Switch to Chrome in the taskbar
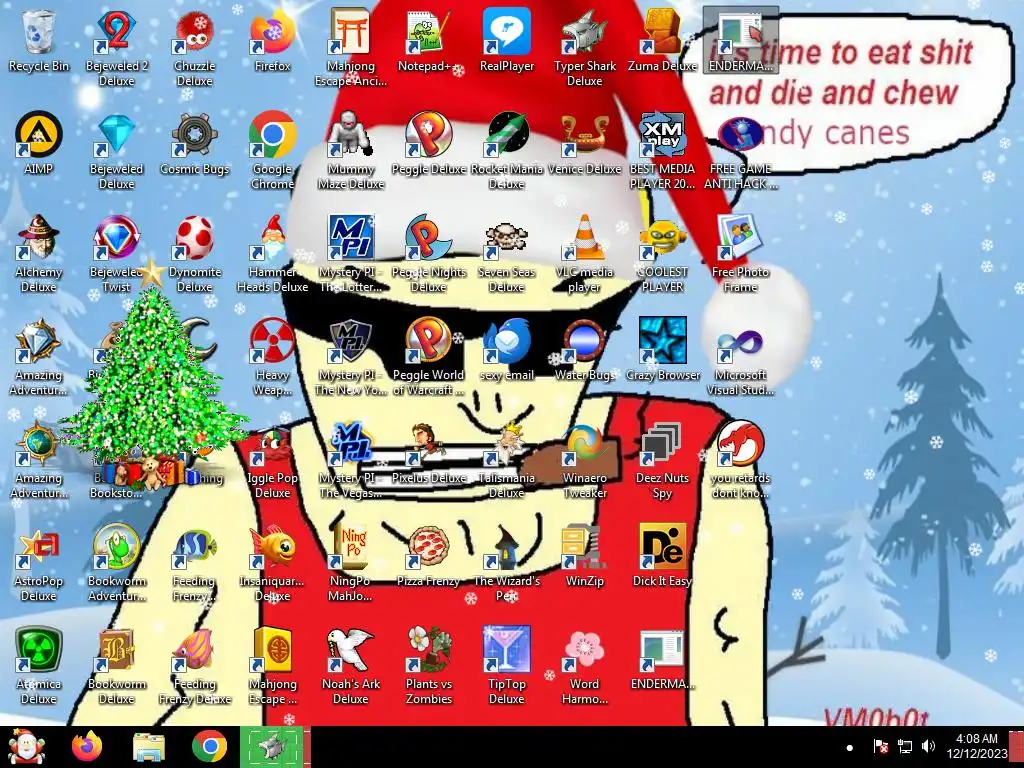The height and width of the screenshot is (768, 1024). tap(210, 746)
